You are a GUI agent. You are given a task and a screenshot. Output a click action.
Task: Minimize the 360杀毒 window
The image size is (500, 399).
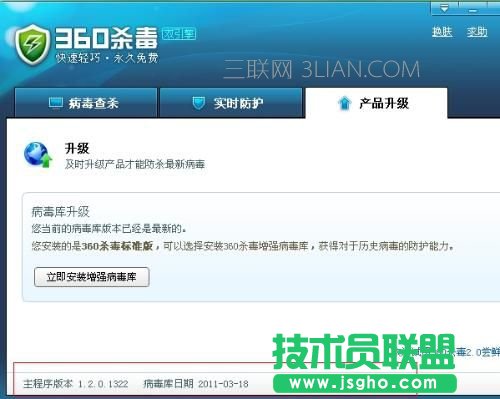click(472, 9)
